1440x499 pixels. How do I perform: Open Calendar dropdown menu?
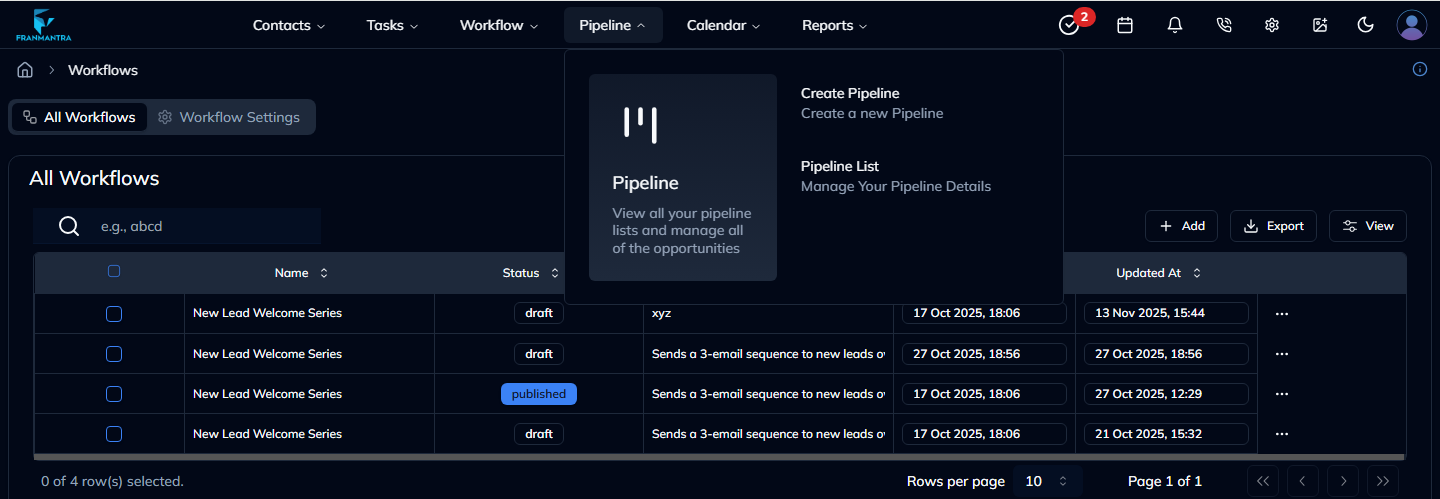point(723,25)
